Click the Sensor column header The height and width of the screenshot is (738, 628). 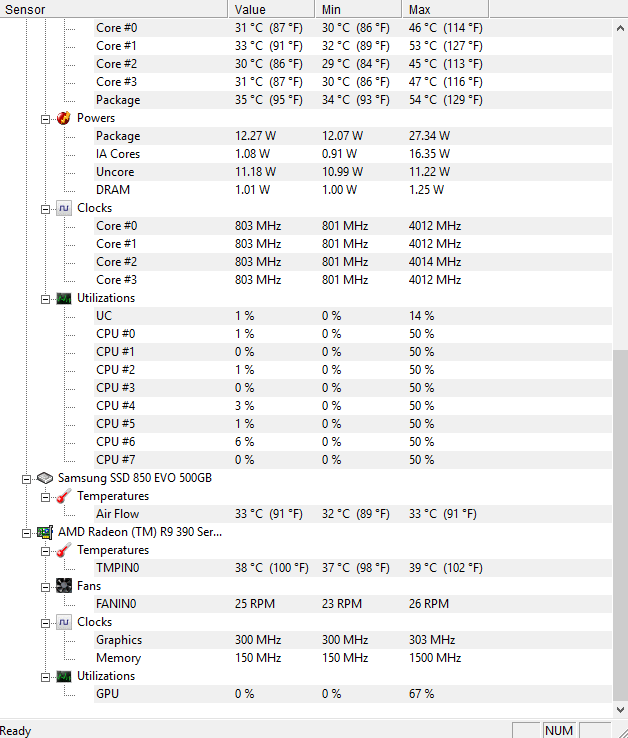point(114,9)
